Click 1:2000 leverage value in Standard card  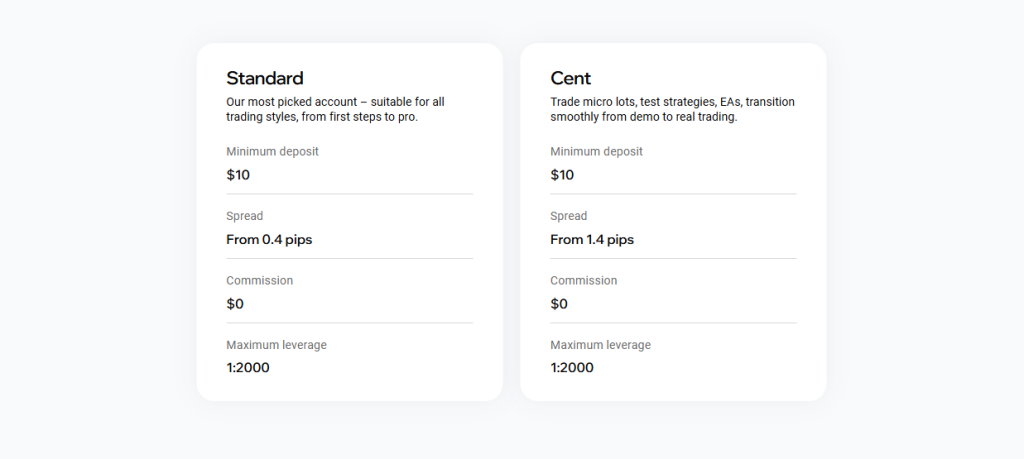pos(248,368)
